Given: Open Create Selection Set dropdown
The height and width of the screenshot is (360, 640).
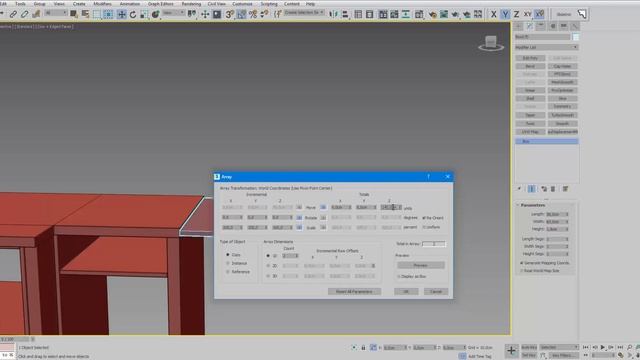Looking at the screenshot, I should coord(304,13).
